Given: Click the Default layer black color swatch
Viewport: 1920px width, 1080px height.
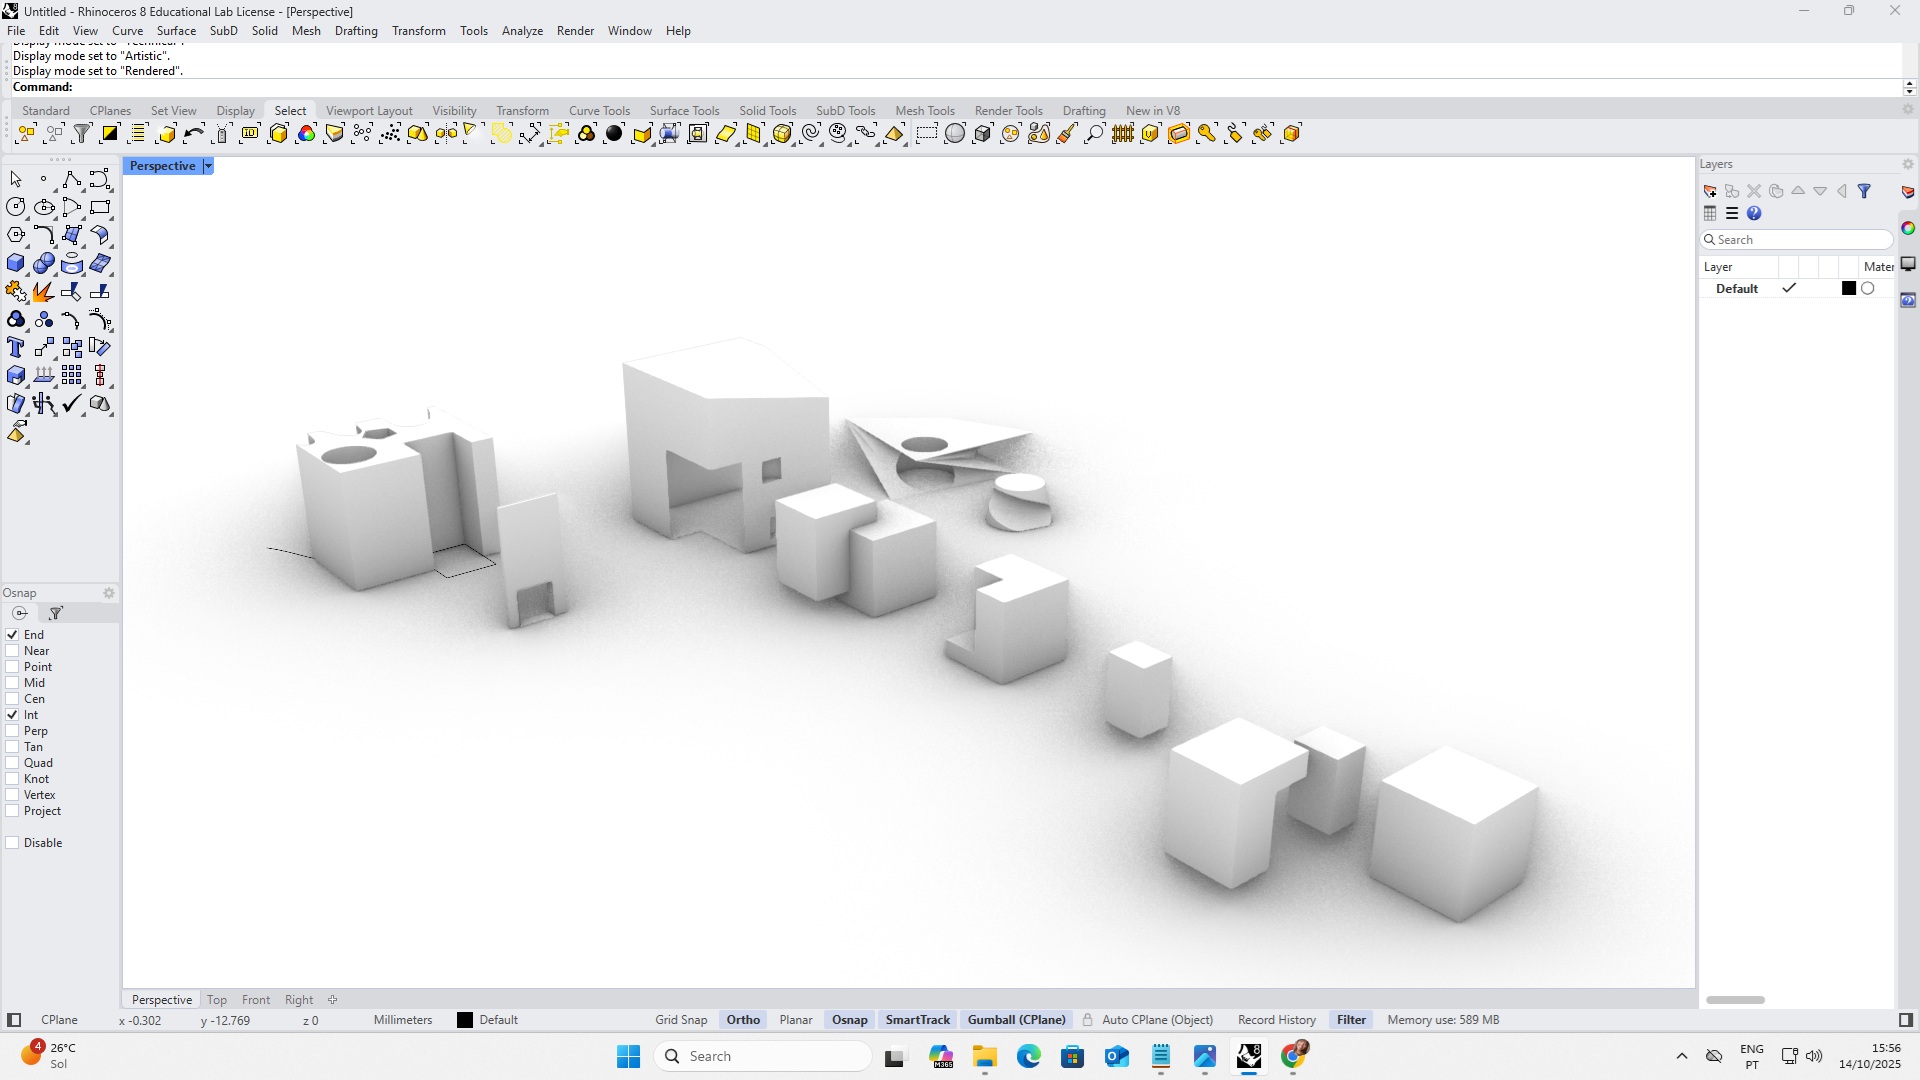Looking at the screenshot, I should point(1849,289).
